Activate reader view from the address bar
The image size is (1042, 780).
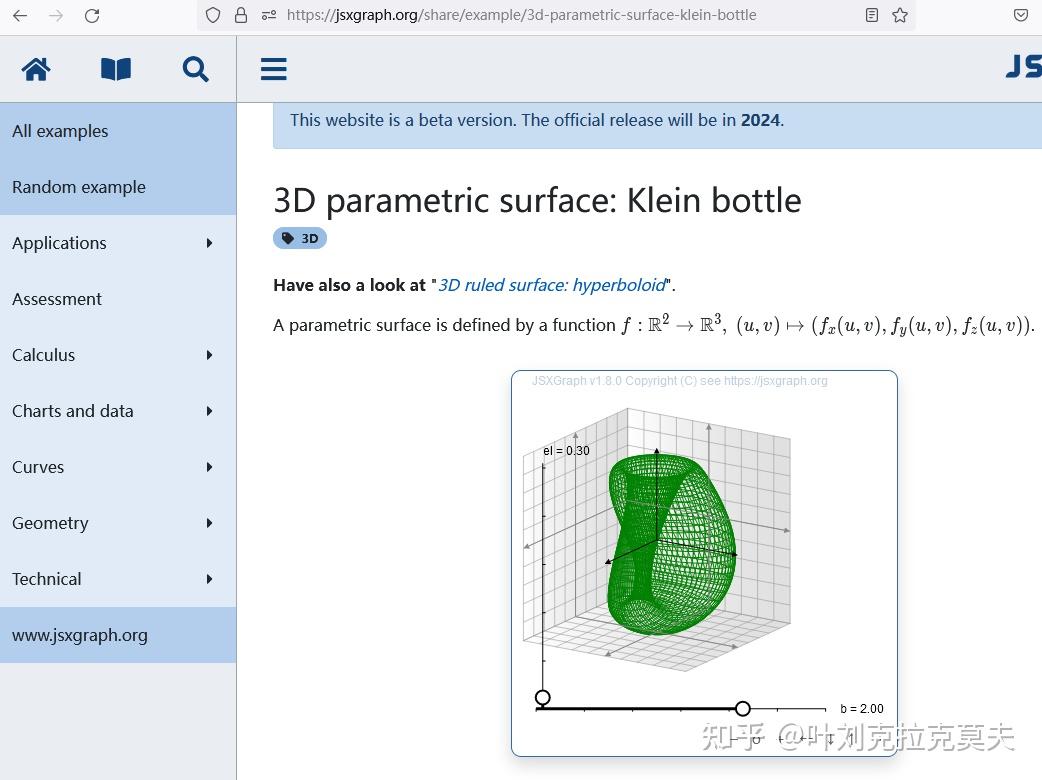[871, 14]
